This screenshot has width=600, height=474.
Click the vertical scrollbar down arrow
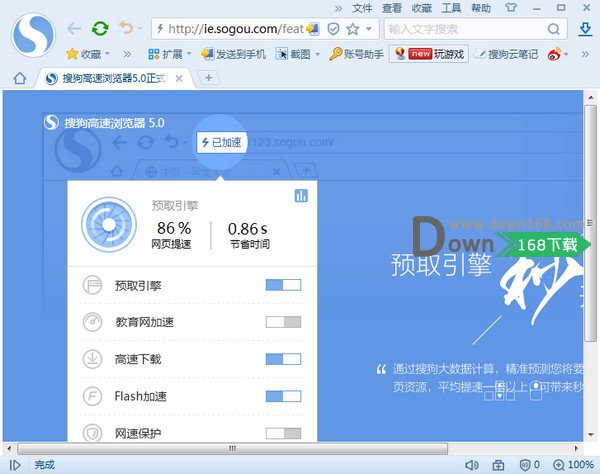click(x=591, y=435)
